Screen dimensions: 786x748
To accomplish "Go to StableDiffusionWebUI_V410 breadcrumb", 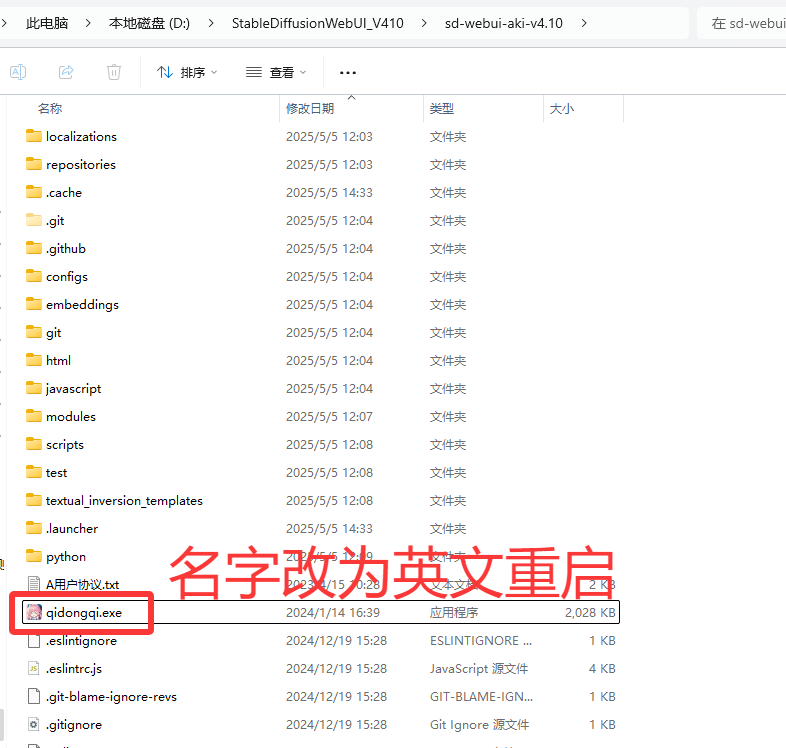I will [x=317, y=23].
